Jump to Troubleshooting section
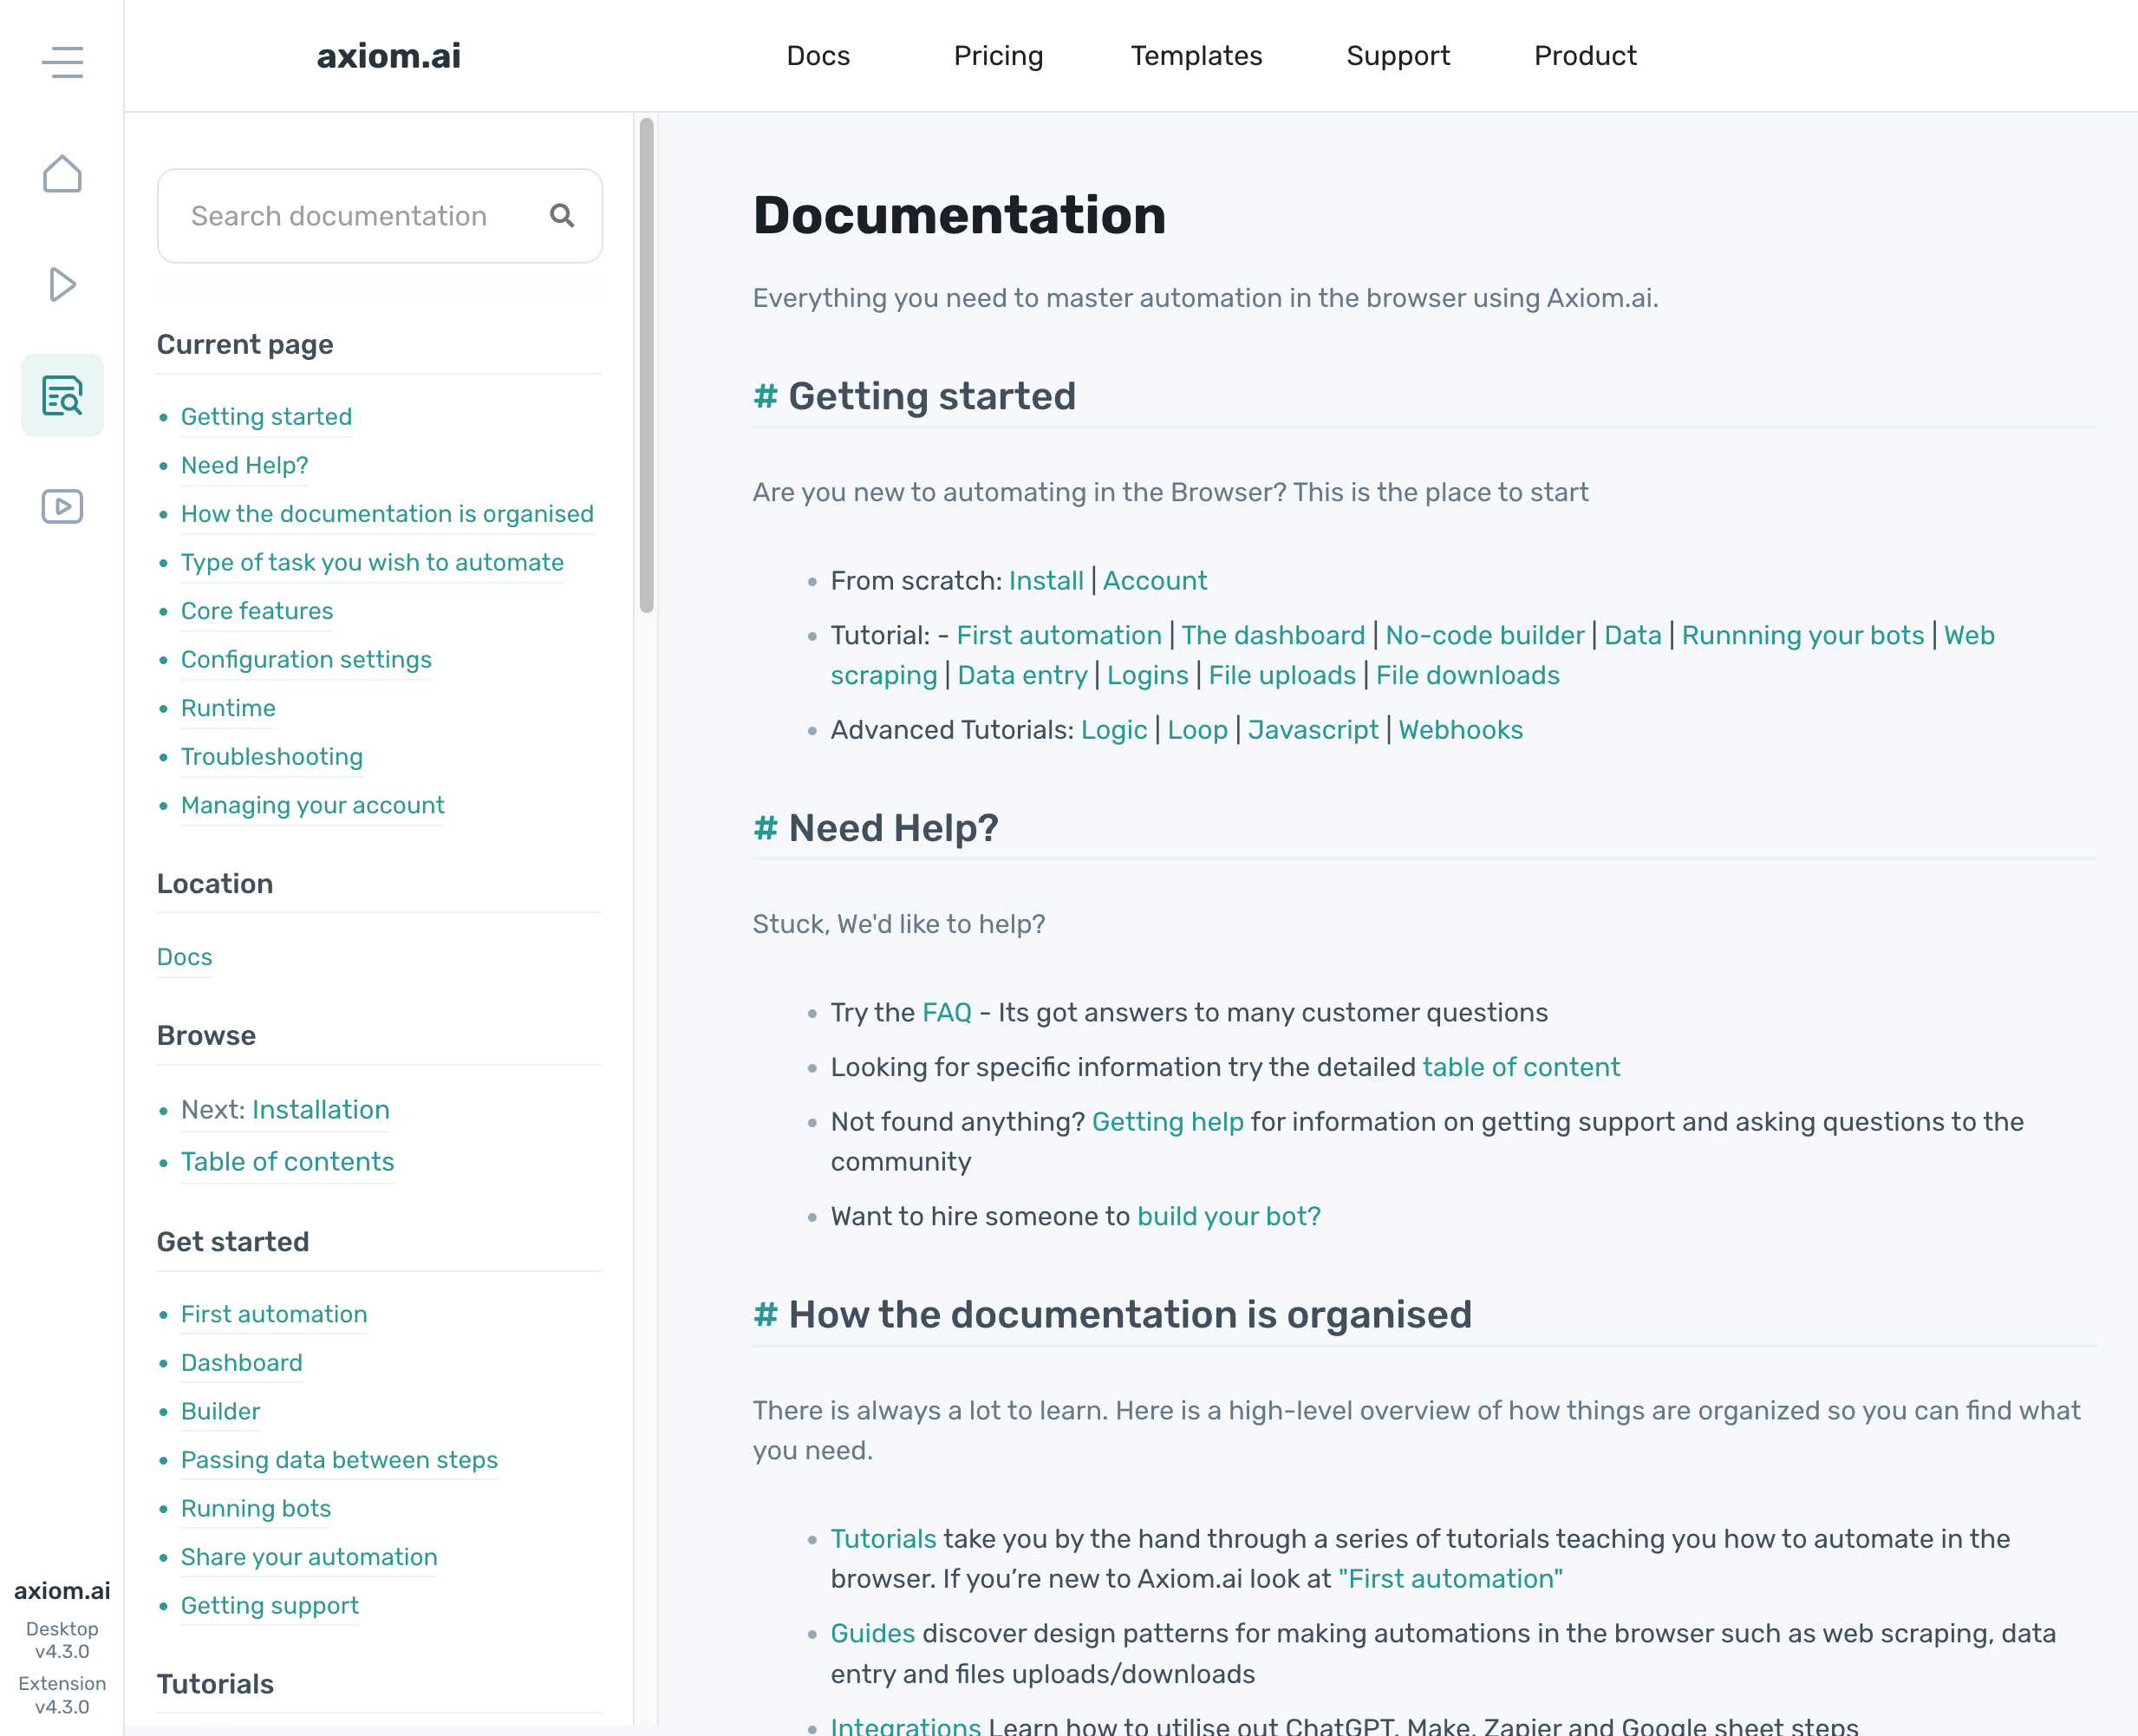Screen dimensions: 2138x1736 [x=272, y=757]
